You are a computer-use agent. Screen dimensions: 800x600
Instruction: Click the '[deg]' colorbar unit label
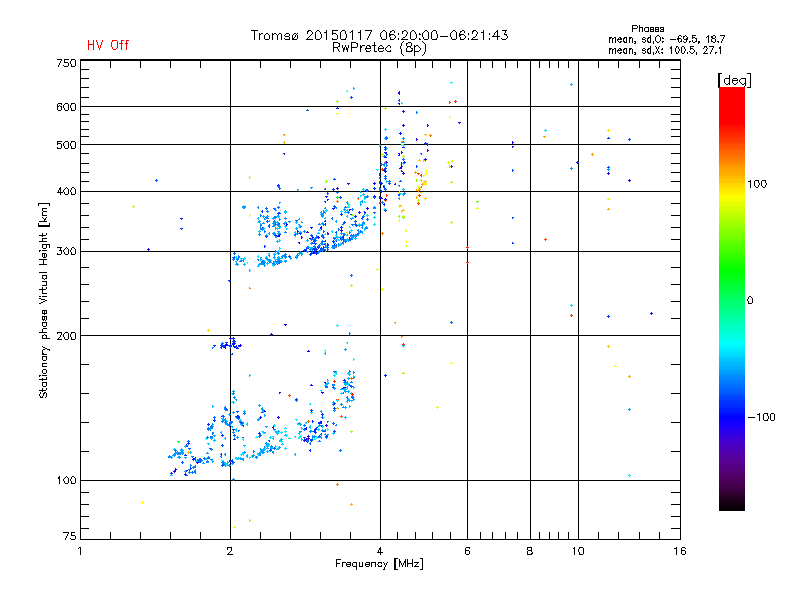tap(734, 80)
